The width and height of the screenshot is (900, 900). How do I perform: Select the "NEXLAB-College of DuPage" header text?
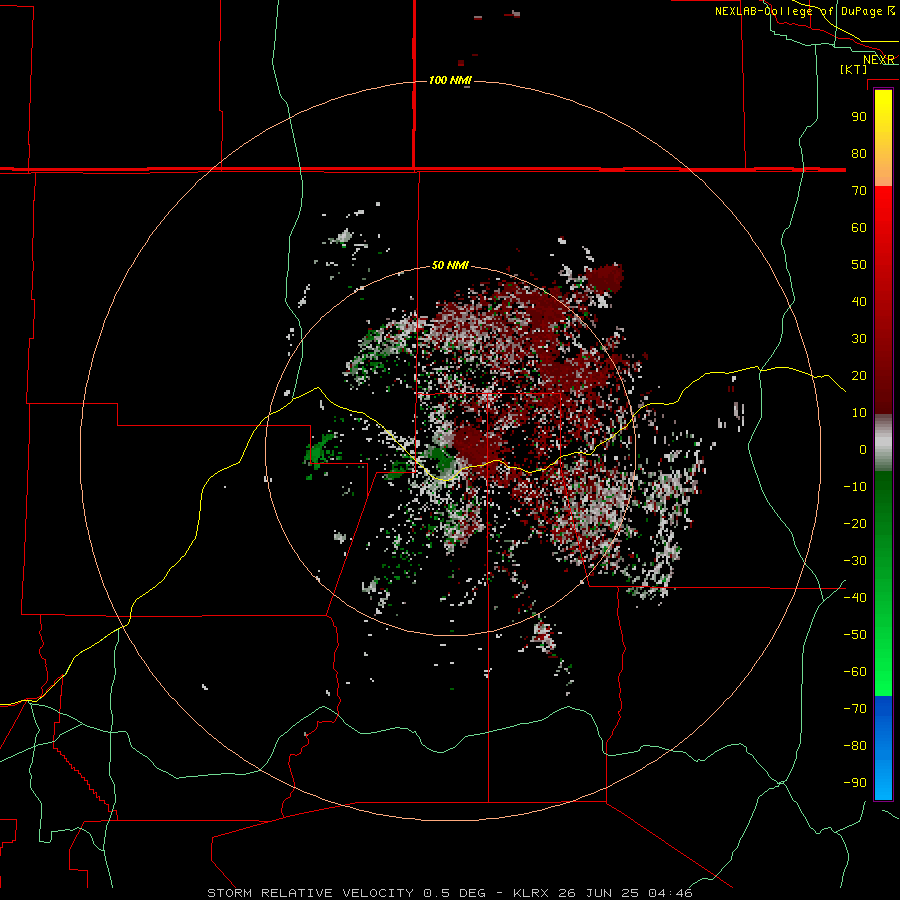(x=798, y=11)
